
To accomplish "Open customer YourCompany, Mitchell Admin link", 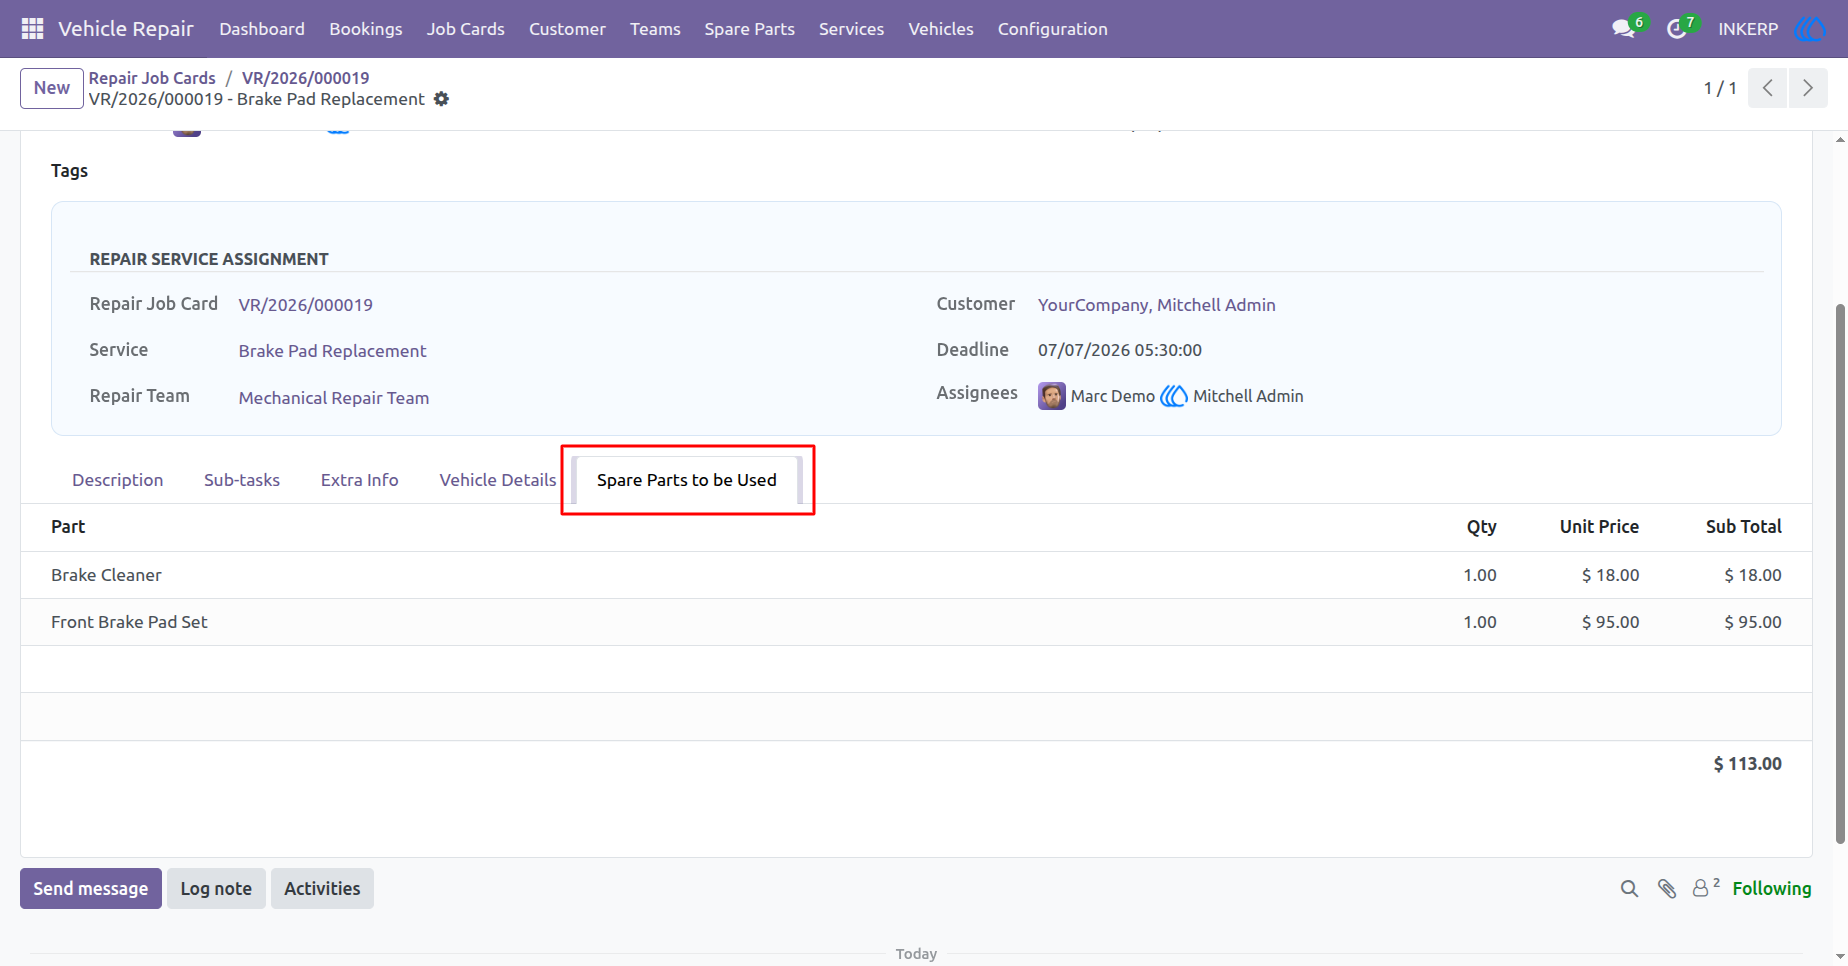I will tap(1157, 305).
